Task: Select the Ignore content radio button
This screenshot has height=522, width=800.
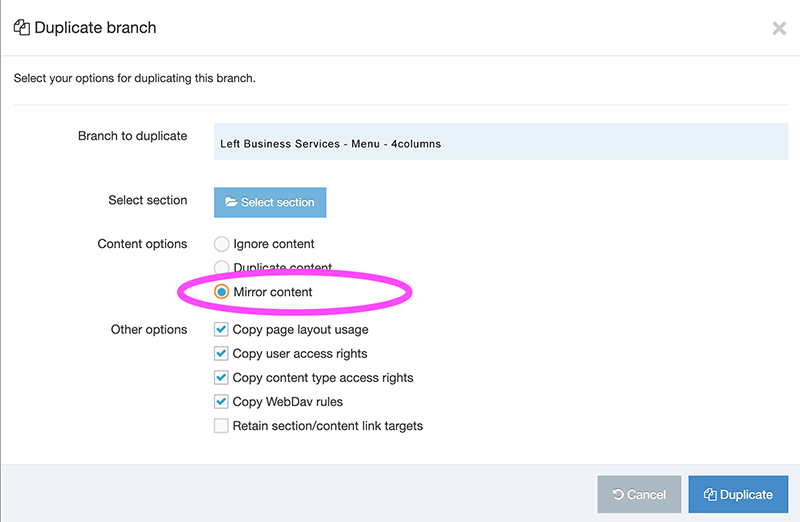Action: point(222,244)
